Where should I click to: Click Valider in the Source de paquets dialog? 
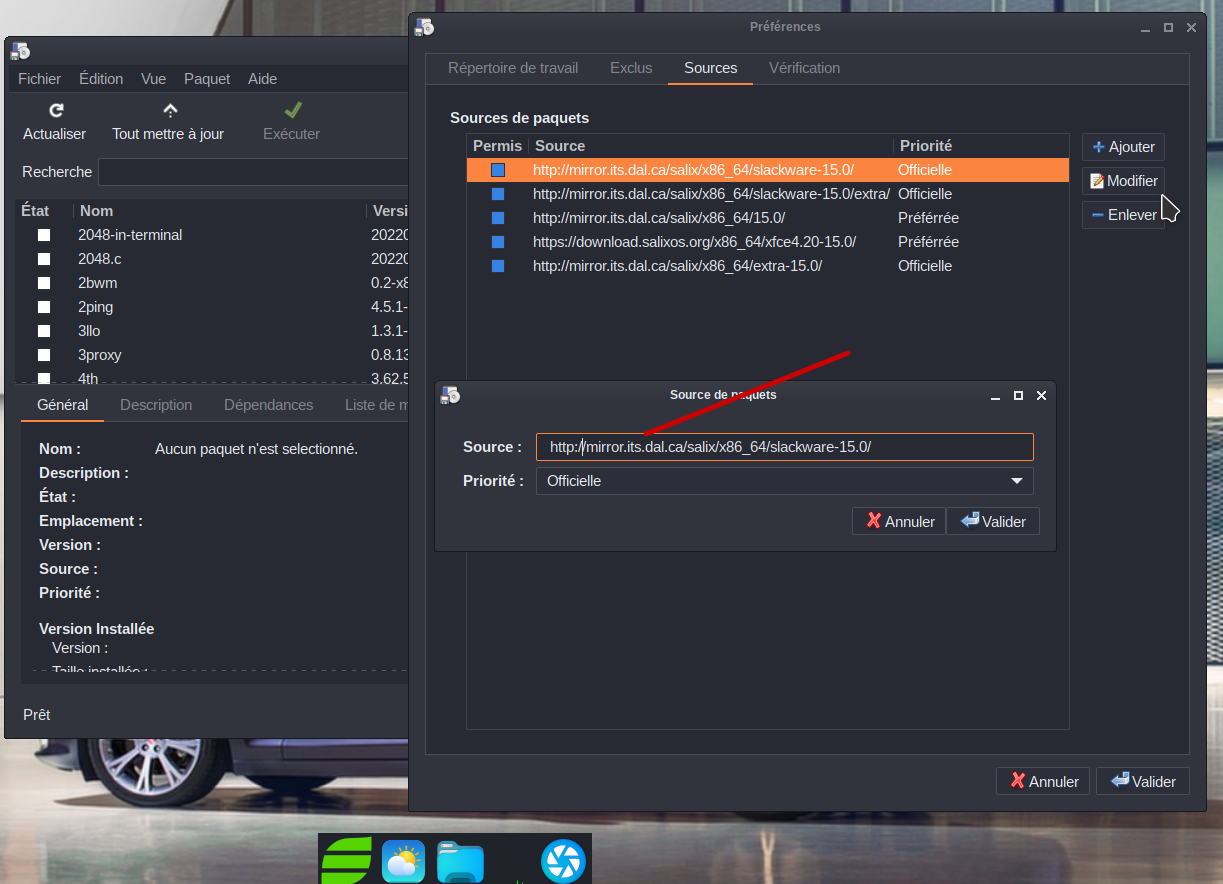(x=993, y=521)
